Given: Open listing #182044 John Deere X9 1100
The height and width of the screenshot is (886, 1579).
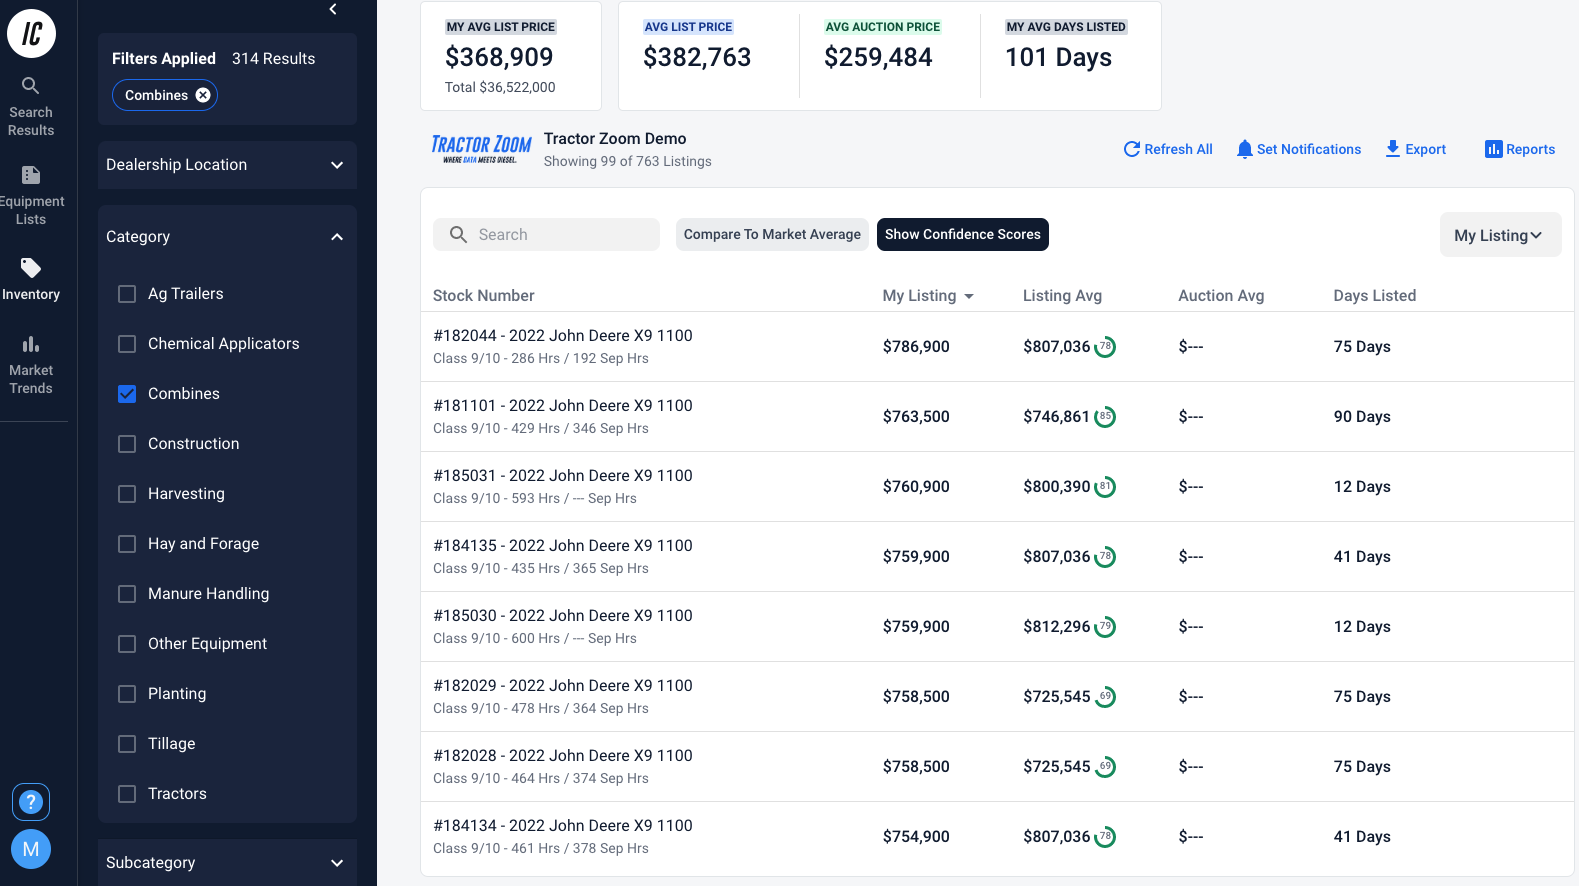Looking at the screenshot, I should click(x=563, y=336).
